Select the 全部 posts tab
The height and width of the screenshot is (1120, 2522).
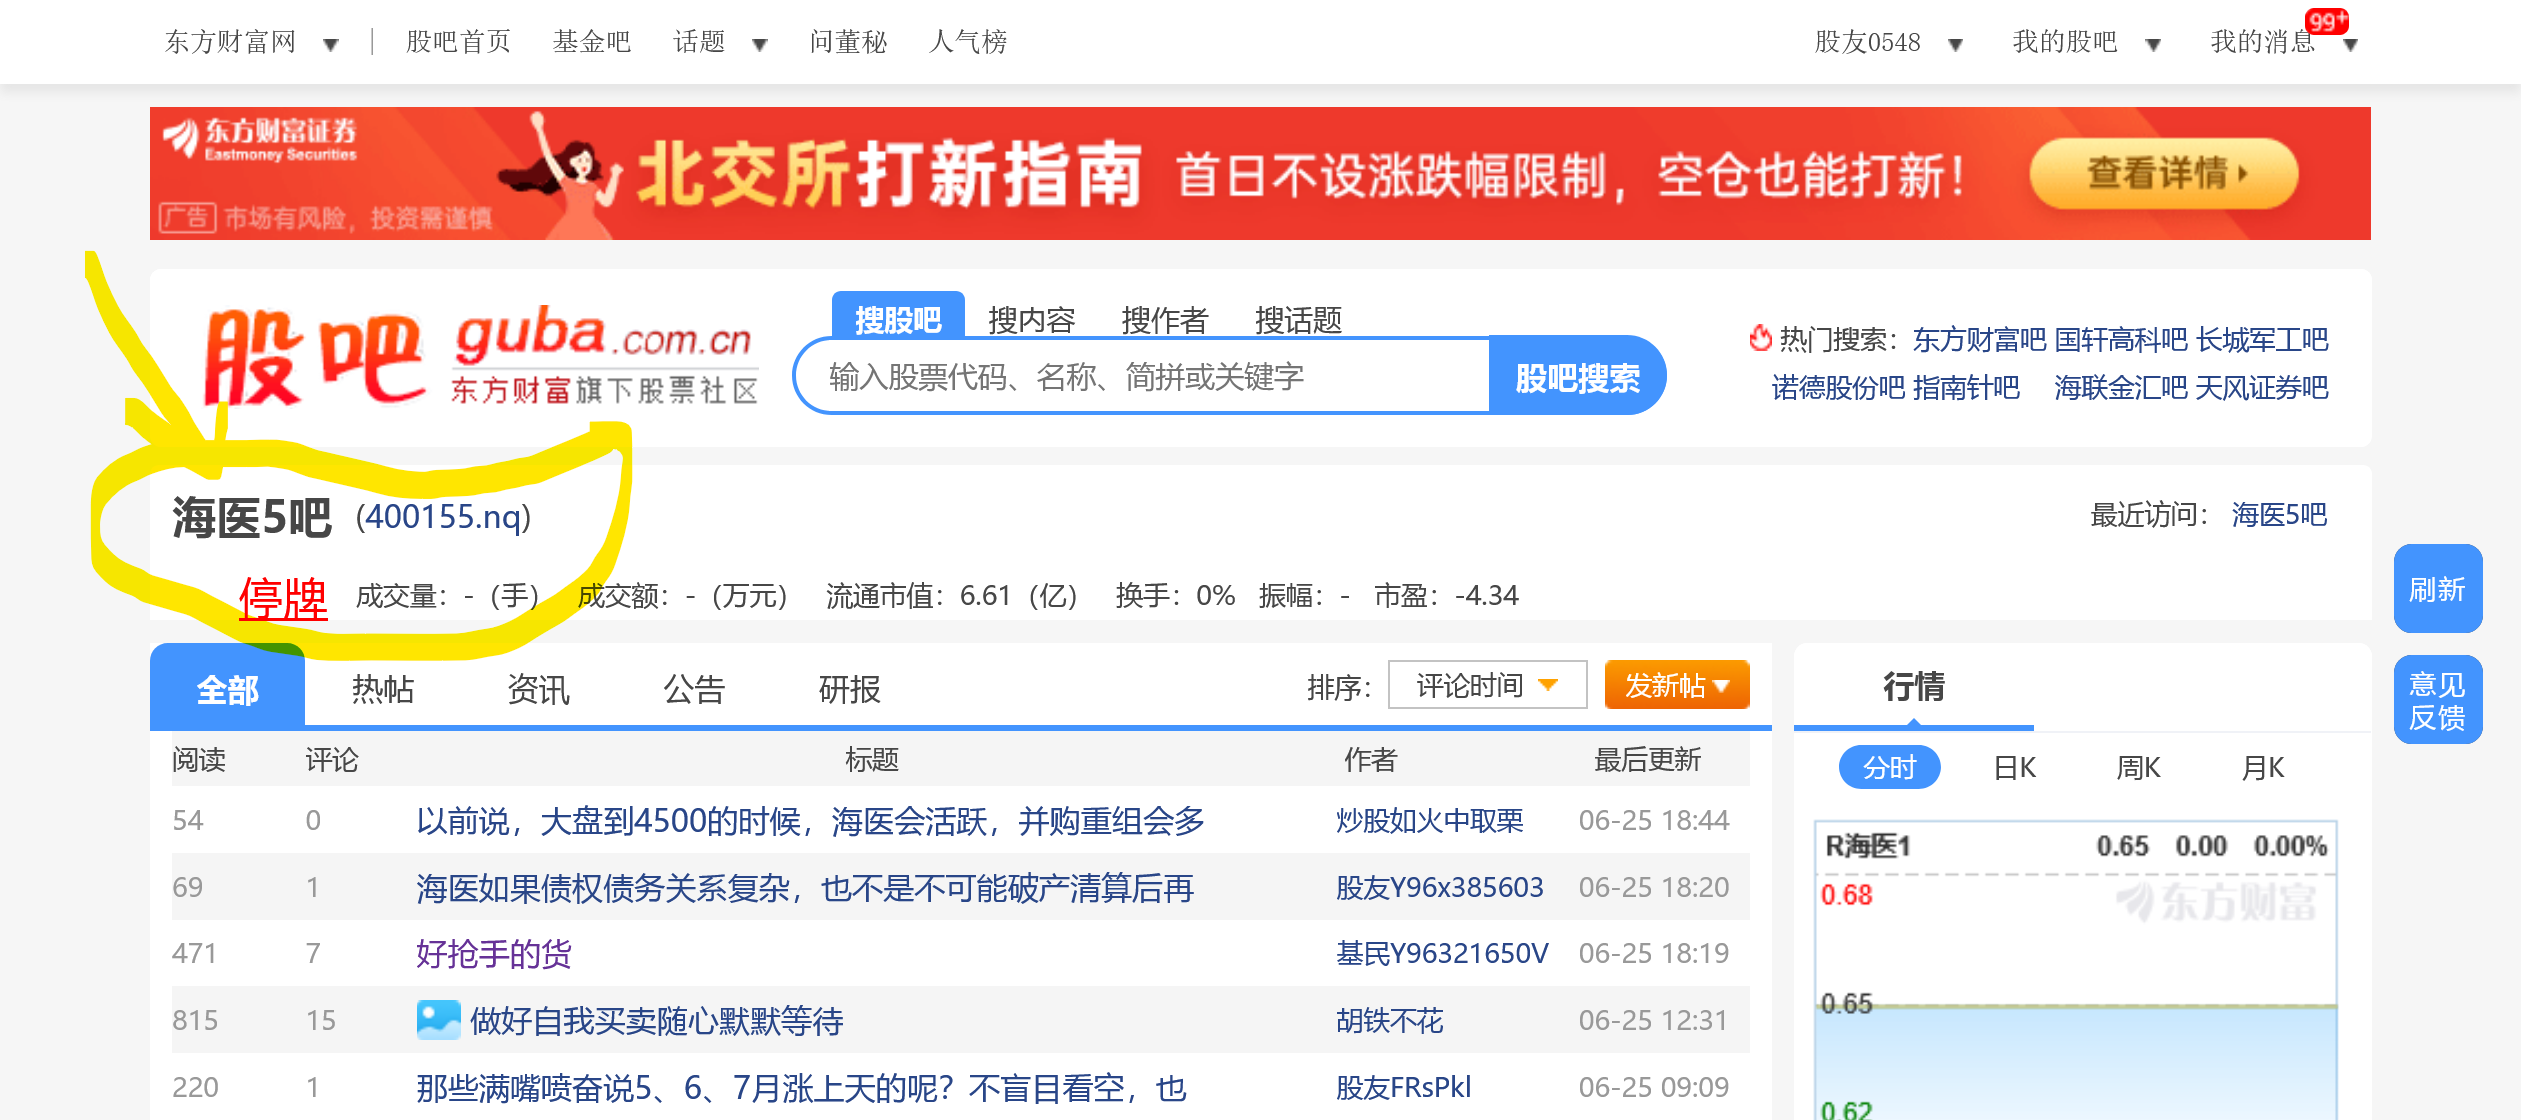(x=227, y=688)
